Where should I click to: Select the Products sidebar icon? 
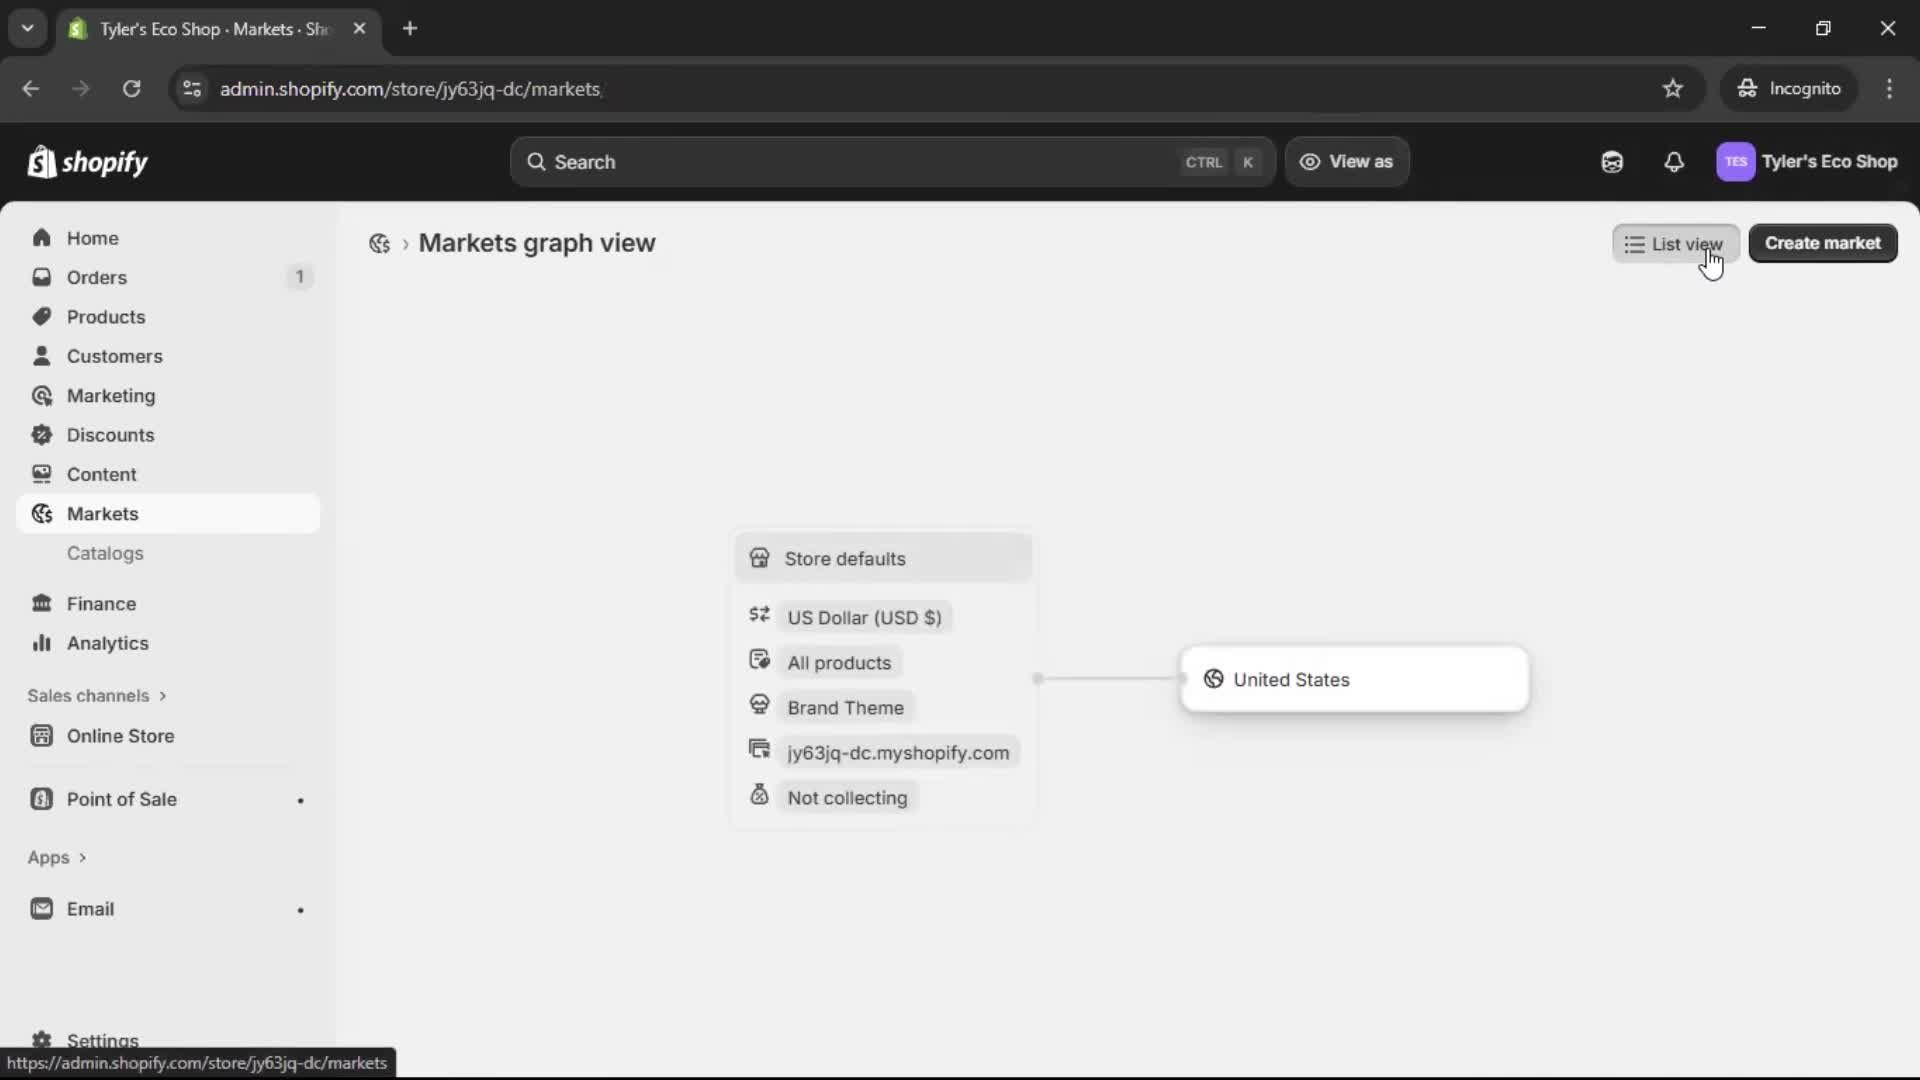(x=41, y=316)
